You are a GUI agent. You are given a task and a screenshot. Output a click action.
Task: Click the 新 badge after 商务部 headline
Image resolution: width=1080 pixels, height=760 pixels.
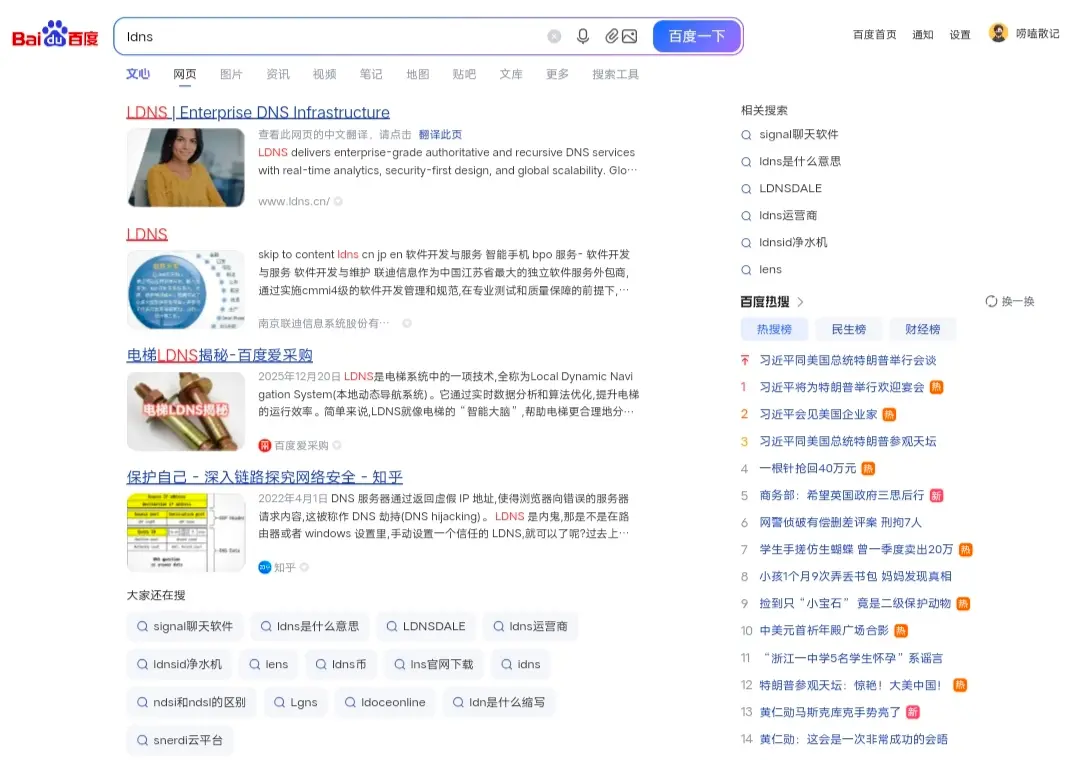pyautogui.click(x=936, y=495)
